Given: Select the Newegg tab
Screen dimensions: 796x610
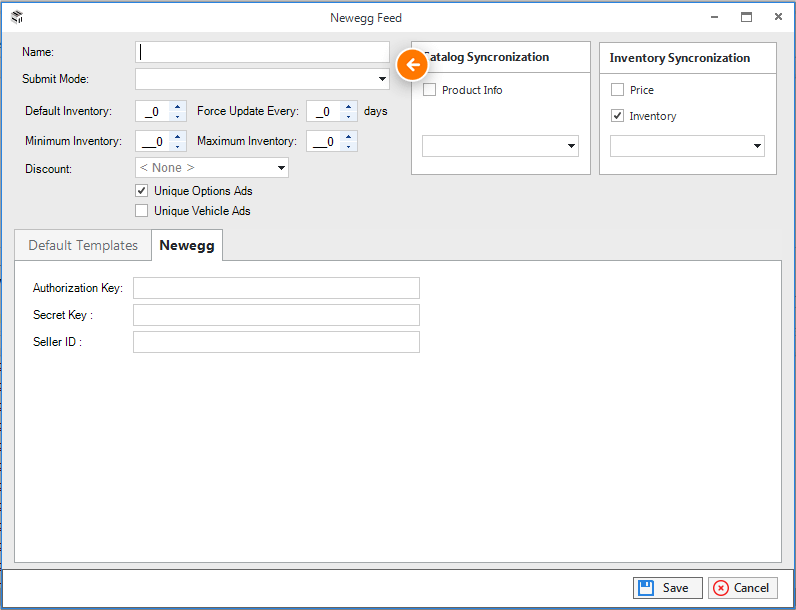Looking at the screenshot, I should 187,245.
